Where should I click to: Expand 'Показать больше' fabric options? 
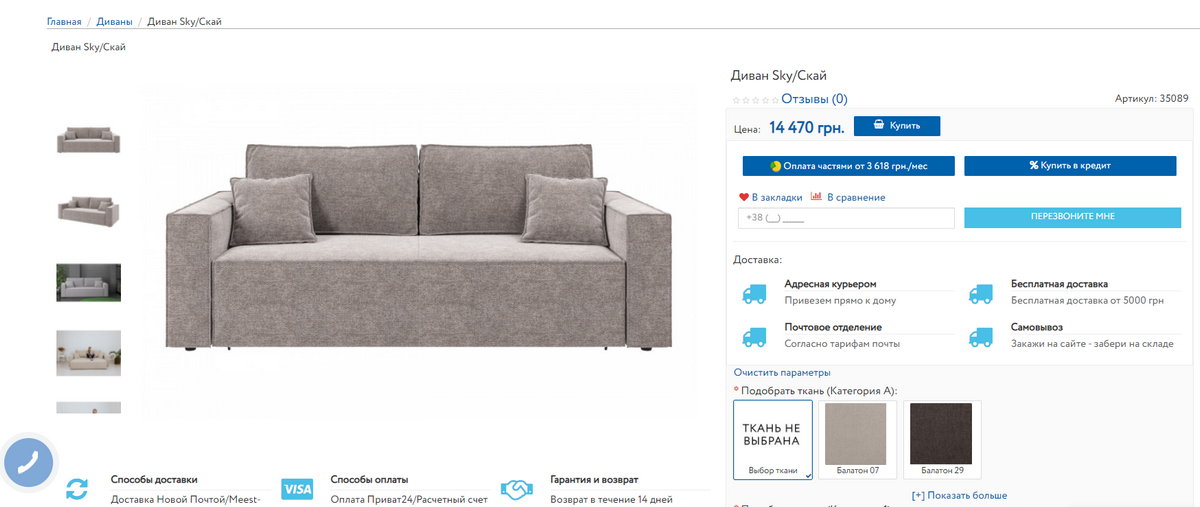click(x=959, y=495)
